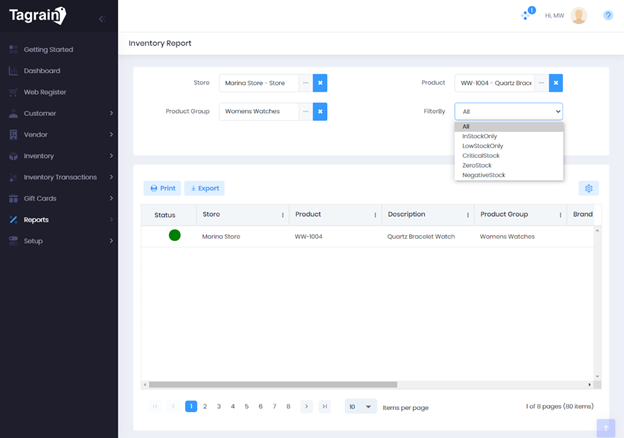This screenshot has height=438, width=624.
Task: Export the inventory report
Action: pyautogui.click(x=205, y=188)
